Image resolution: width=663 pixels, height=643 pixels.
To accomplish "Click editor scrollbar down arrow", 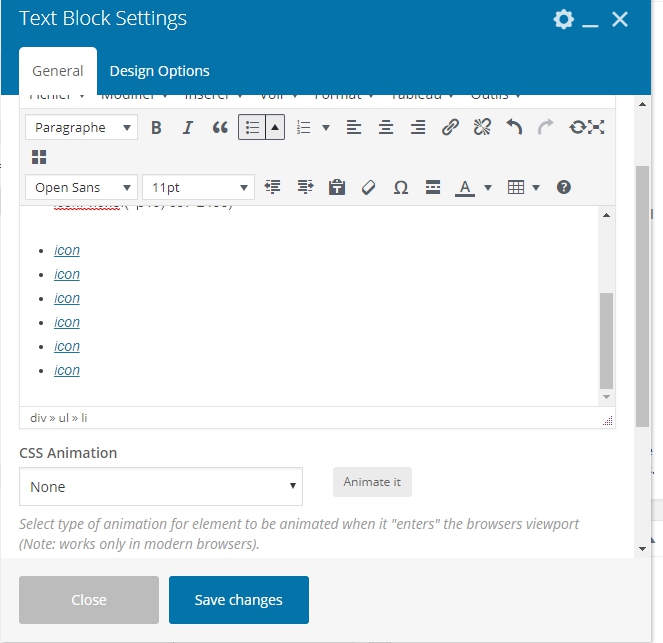I will coord(606,397).
